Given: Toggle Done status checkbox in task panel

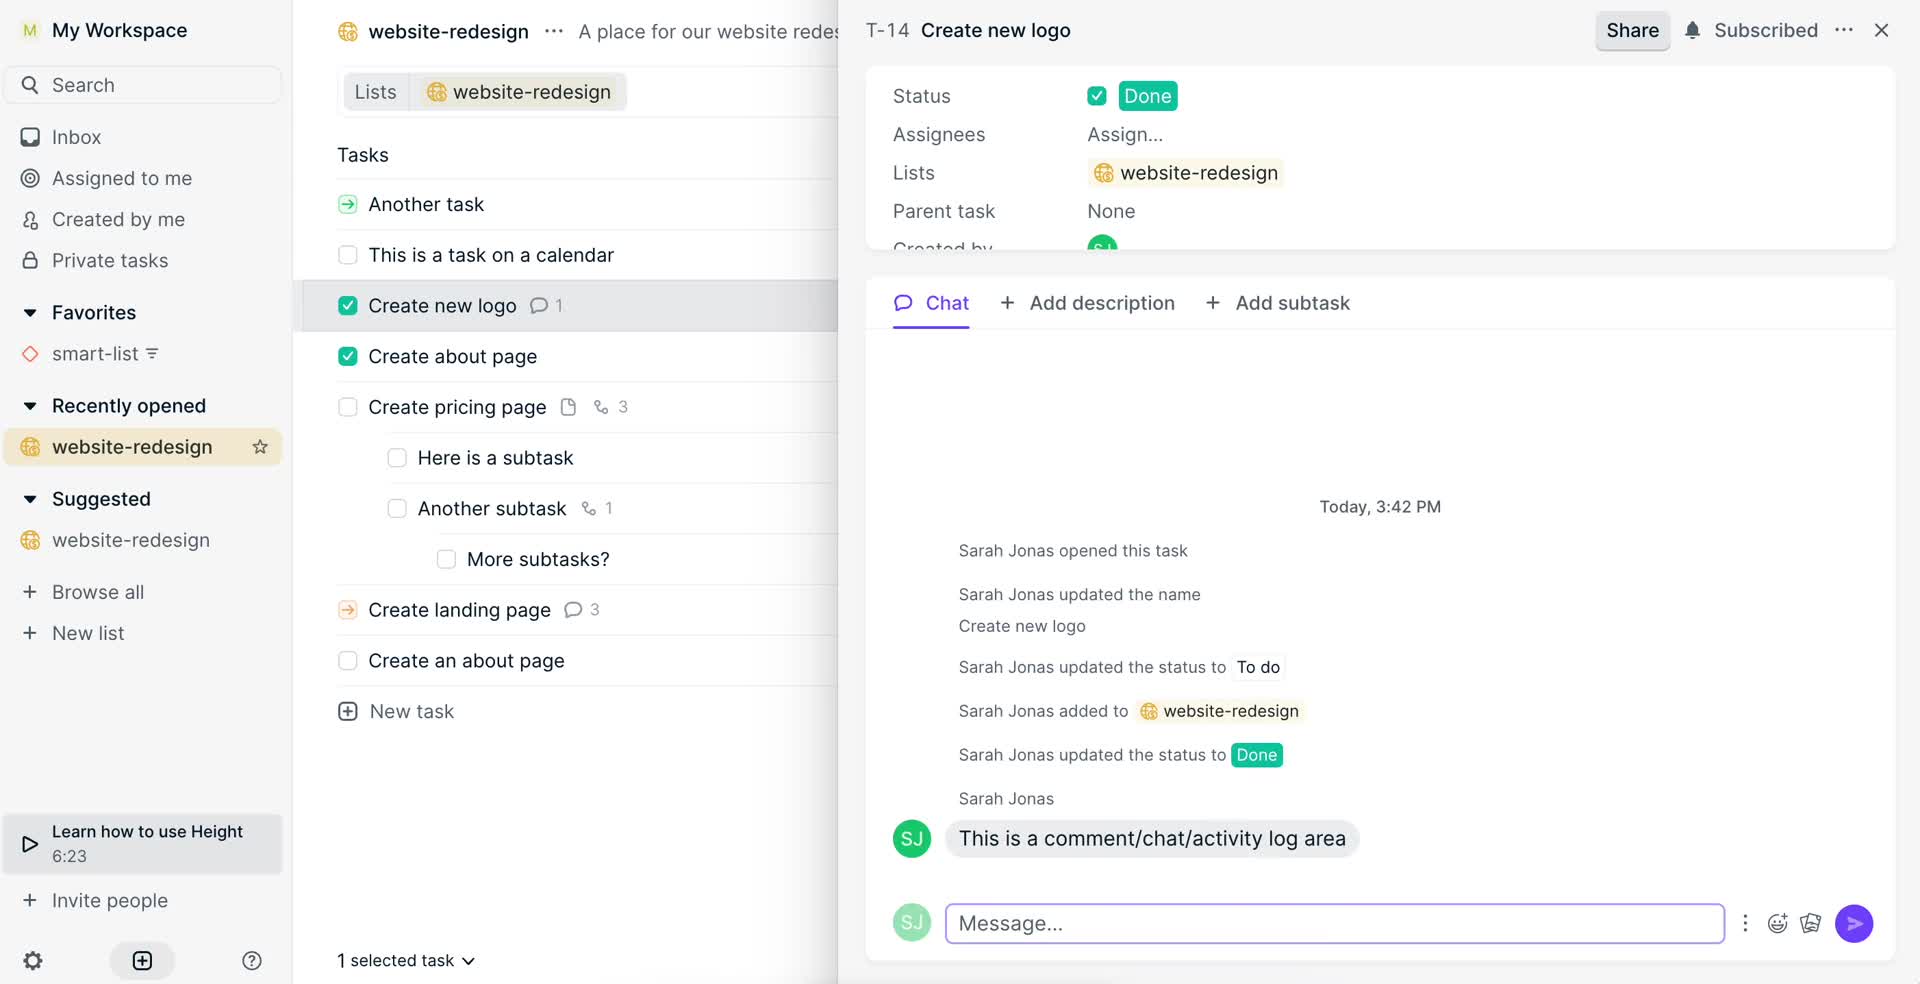Looking at the screenshot, I should [x=1097, y=96].
